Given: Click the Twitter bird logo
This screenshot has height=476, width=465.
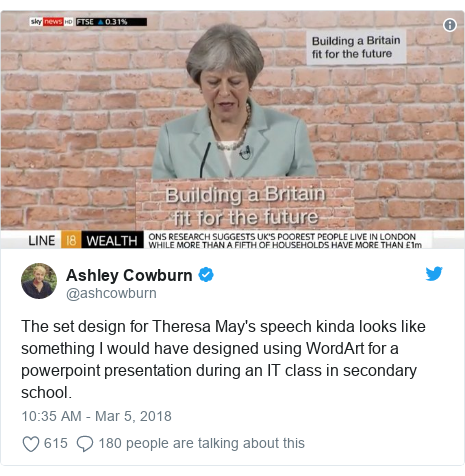Looking at the screenshot, I should (434, 273).
